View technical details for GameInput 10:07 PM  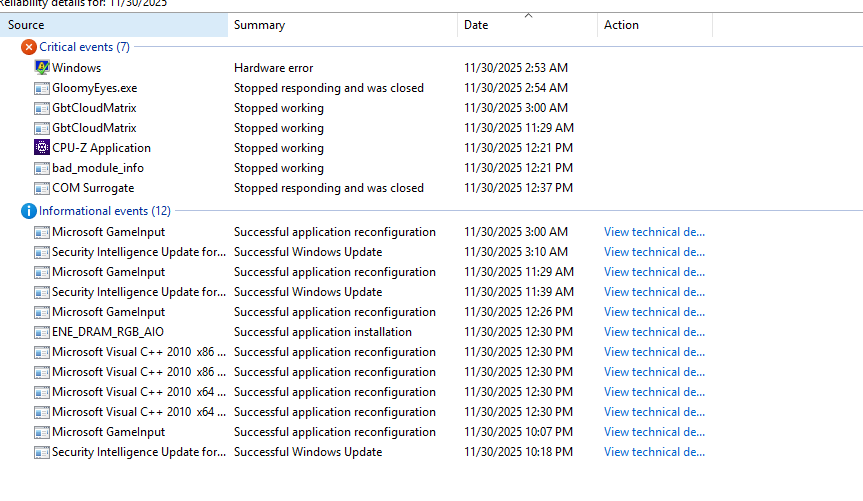coord(654,432)
